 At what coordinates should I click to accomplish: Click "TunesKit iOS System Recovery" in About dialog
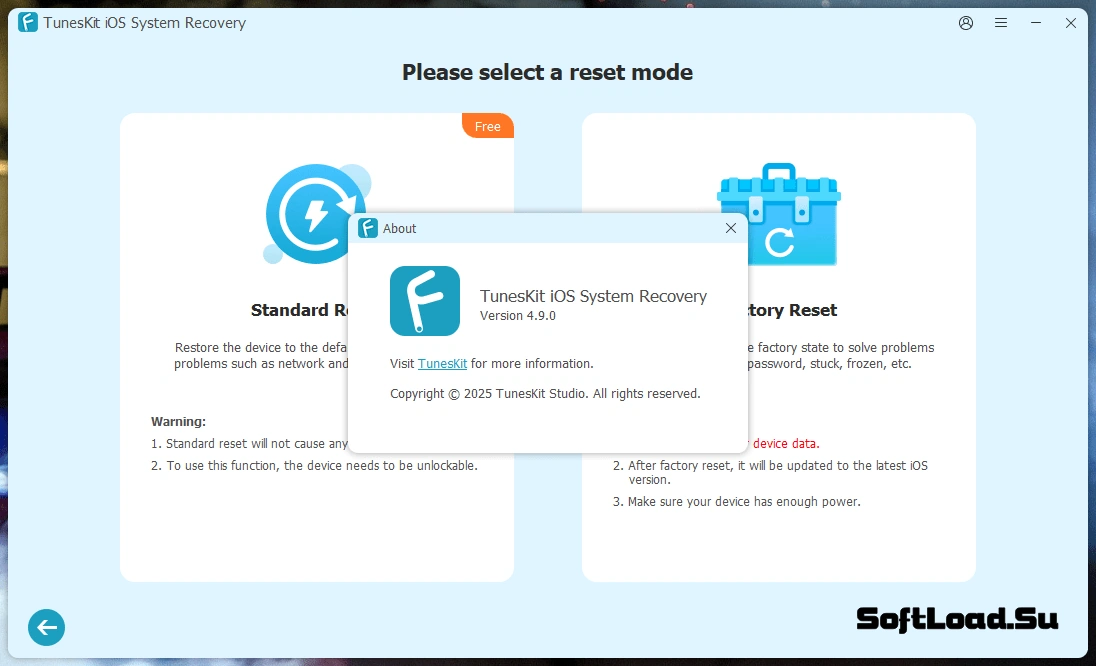[x=593, y=296]
